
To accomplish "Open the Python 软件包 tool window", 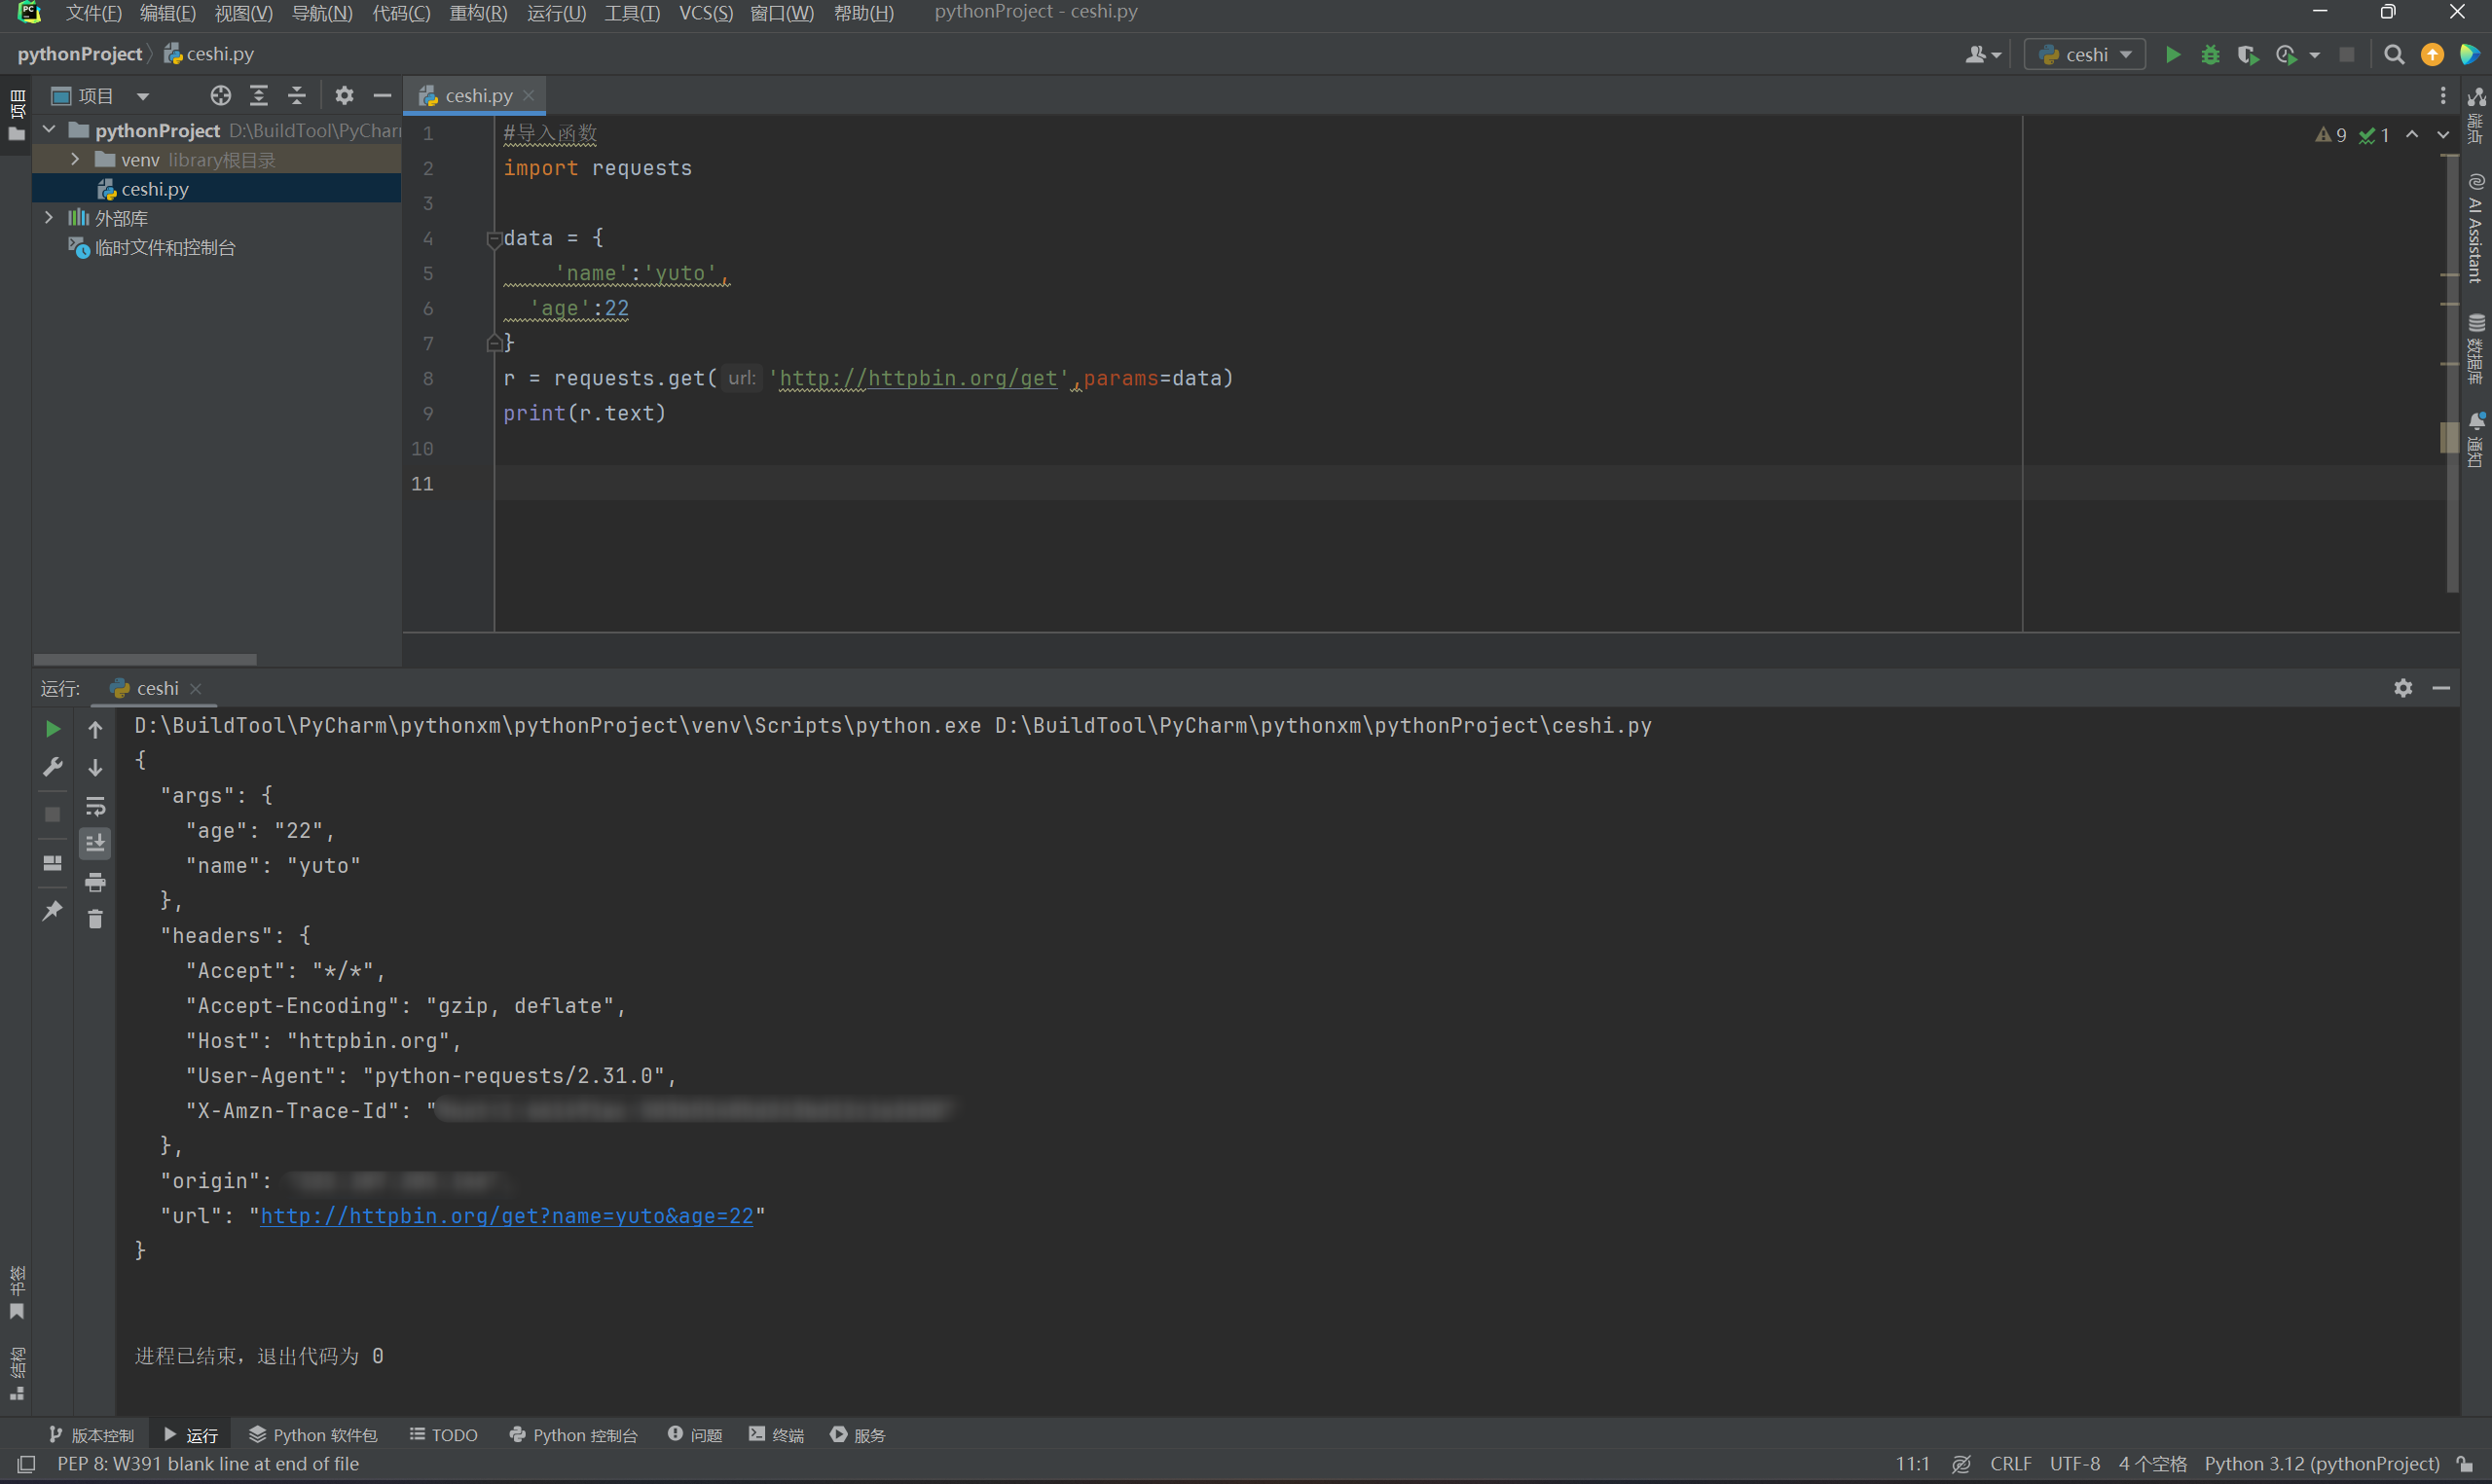I will tap(313, 1434).
